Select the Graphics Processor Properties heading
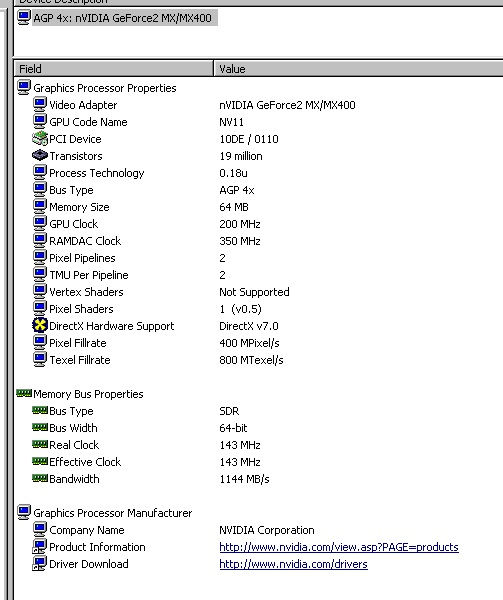This screenshot has height=600, width=503. pyautogui.click(x=105, y=88)
